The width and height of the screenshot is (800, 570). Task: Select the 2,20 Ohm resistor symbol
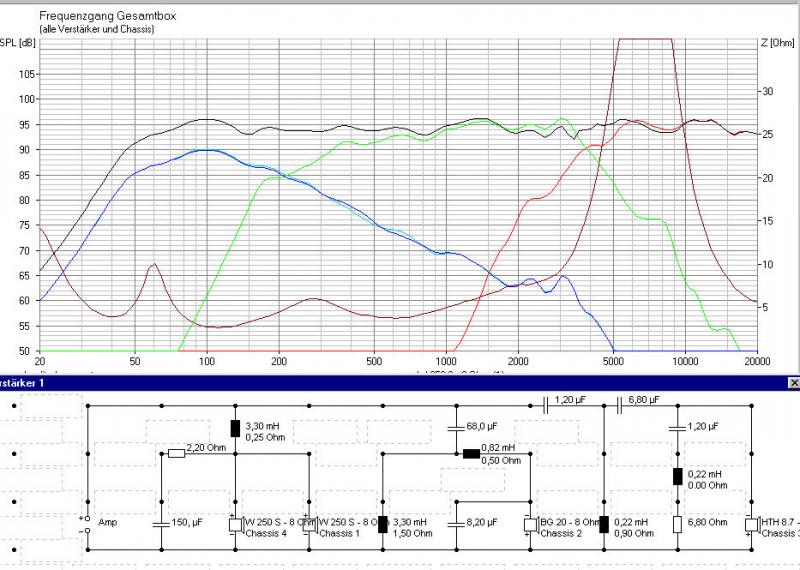click(177, 453)
